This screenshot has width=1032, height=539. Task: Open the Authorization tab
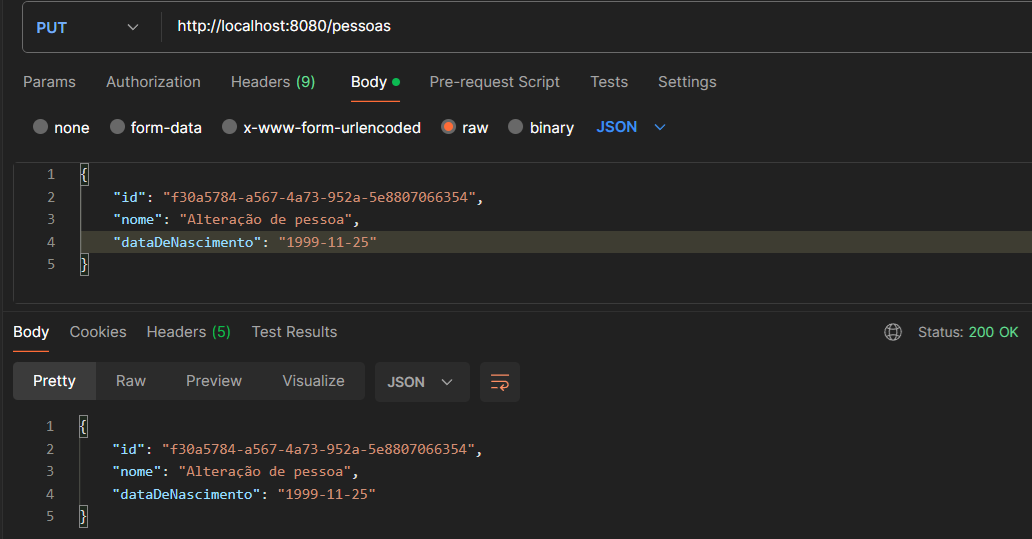153,82
